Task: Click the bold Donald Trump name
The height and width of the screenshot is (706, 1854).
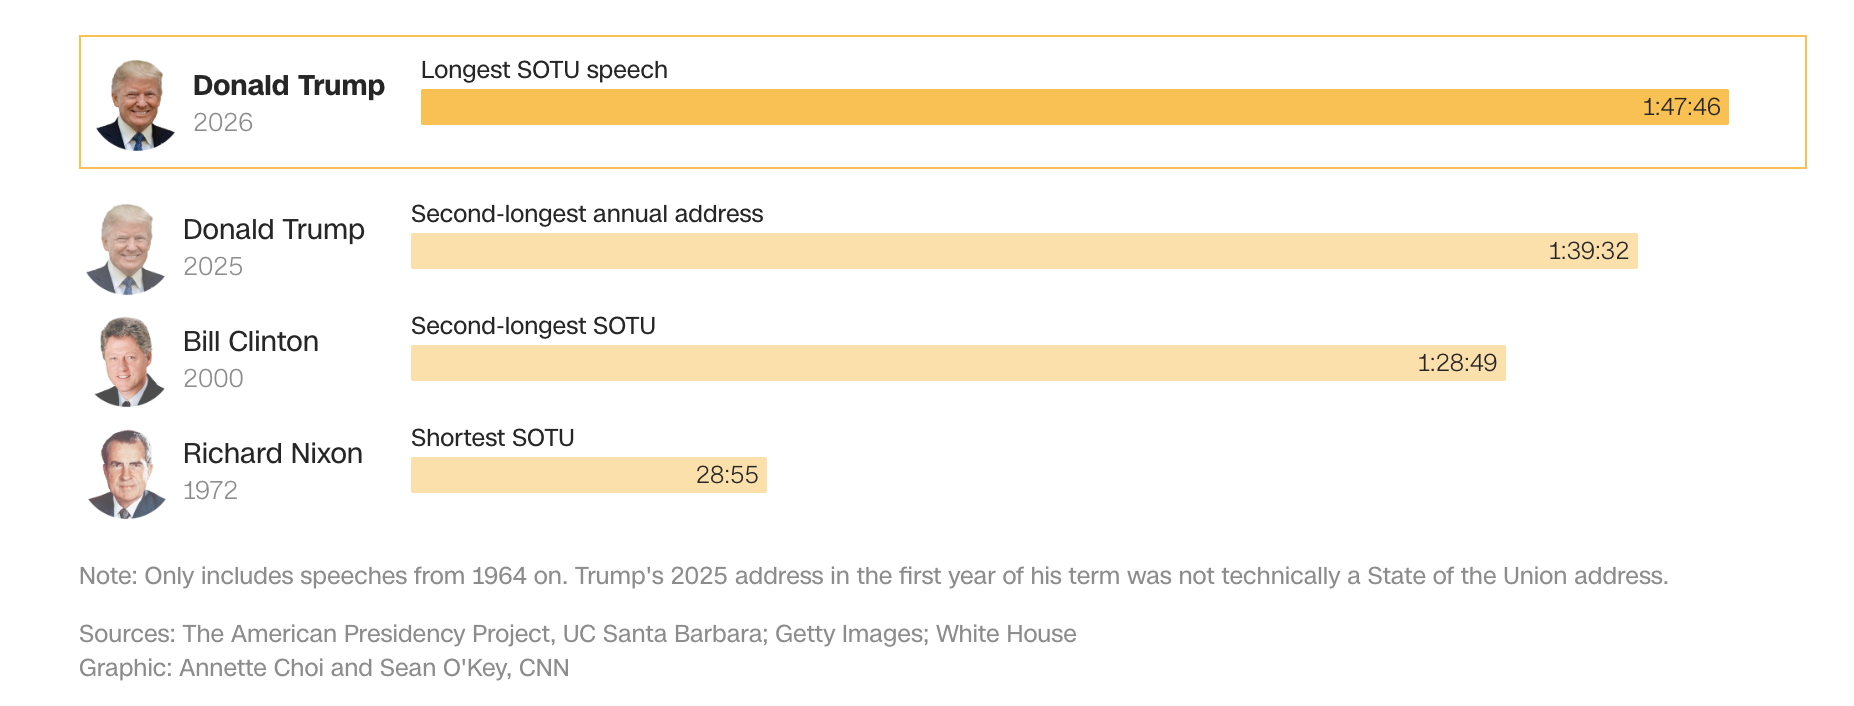Action: point(289,86)
